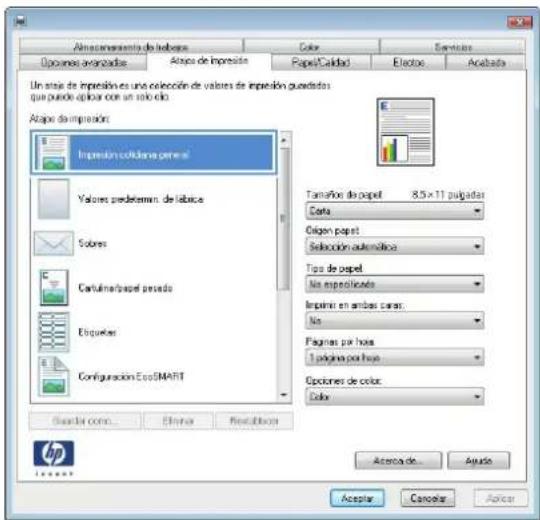
Task: Click the shortcut list scroll up arrow
Action: [x=284, y=140]
